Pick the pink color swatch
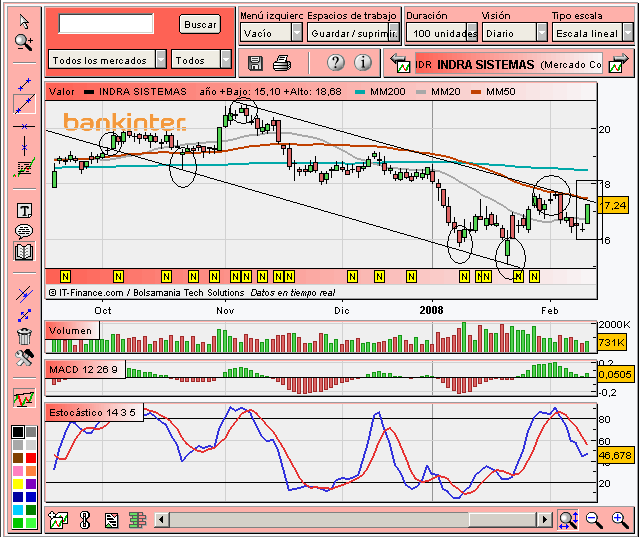Viewport: 641px width, 539px height. click(18, 471)
